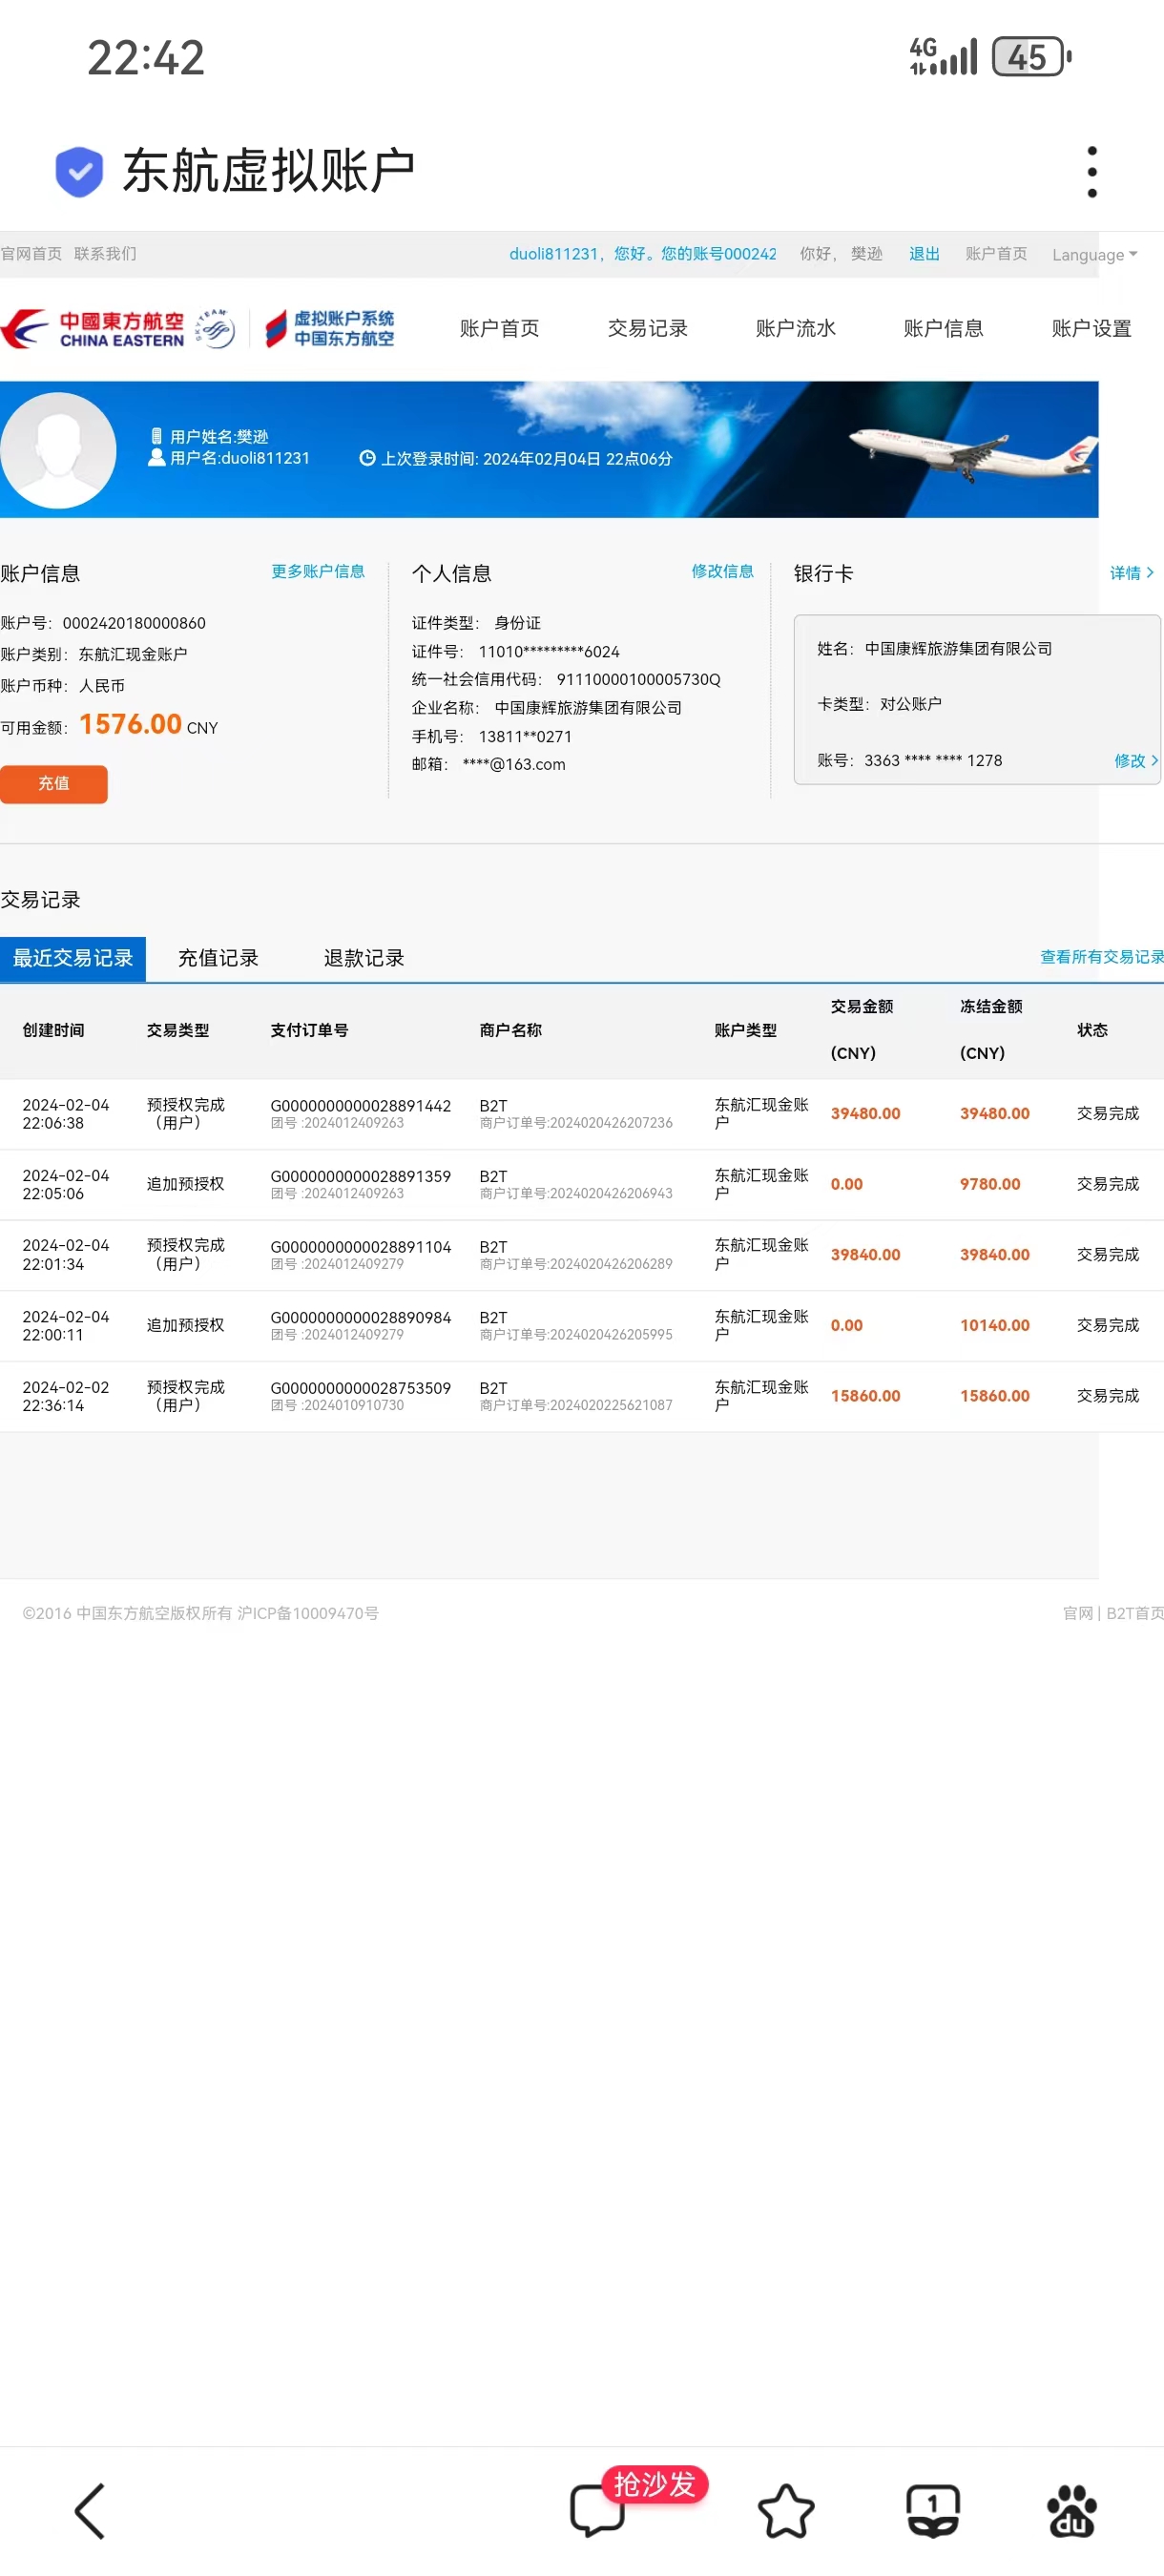Tap the back arrow icon

click(x=90, y=2509)
